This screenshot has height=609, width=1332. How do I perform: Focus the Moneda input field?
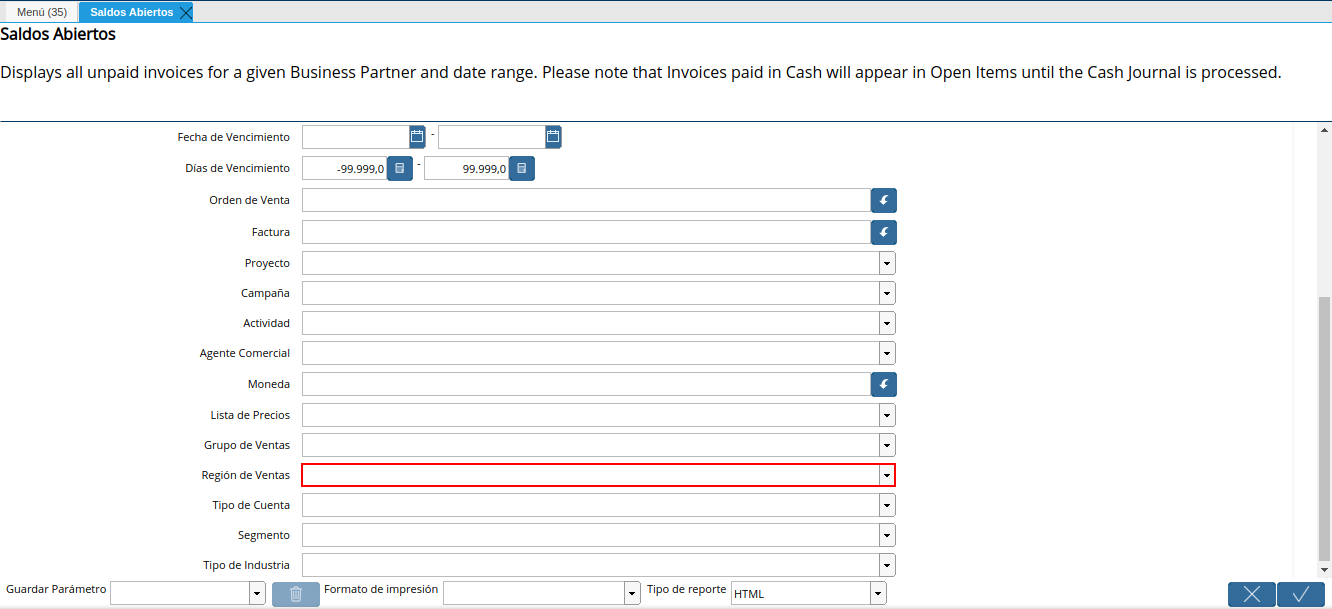tap(586, 384)
